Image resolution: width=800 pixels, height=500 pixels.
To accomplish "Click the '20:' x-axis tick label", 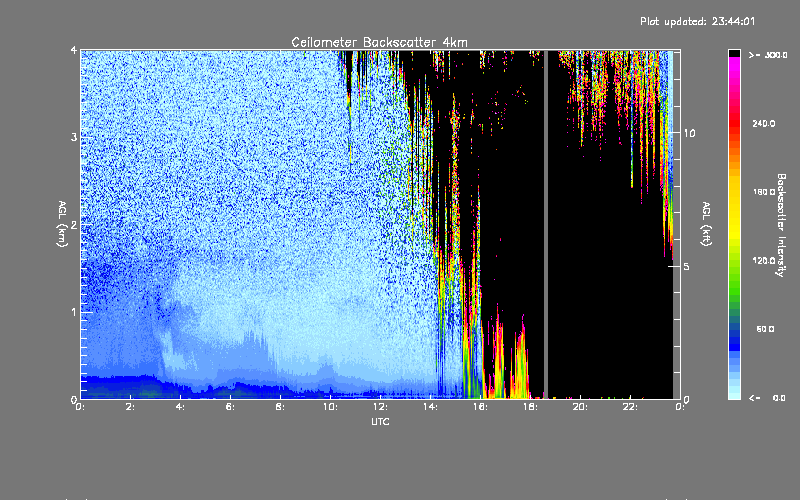I will 580,407.
